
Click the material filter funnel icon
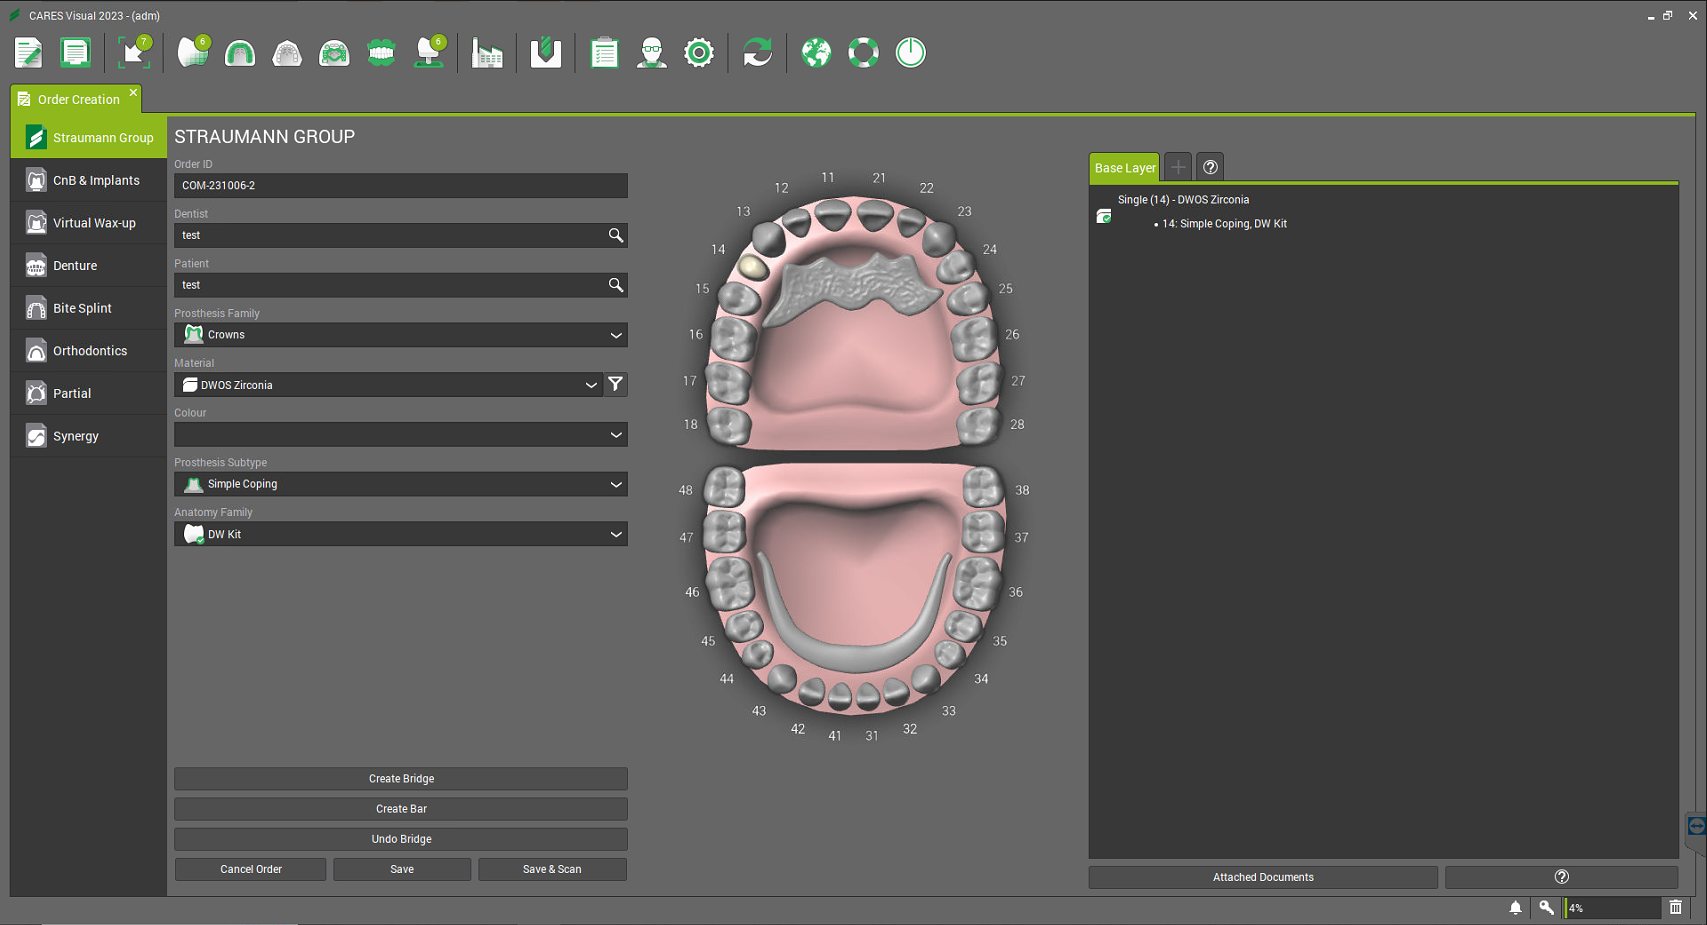[616, 384]
